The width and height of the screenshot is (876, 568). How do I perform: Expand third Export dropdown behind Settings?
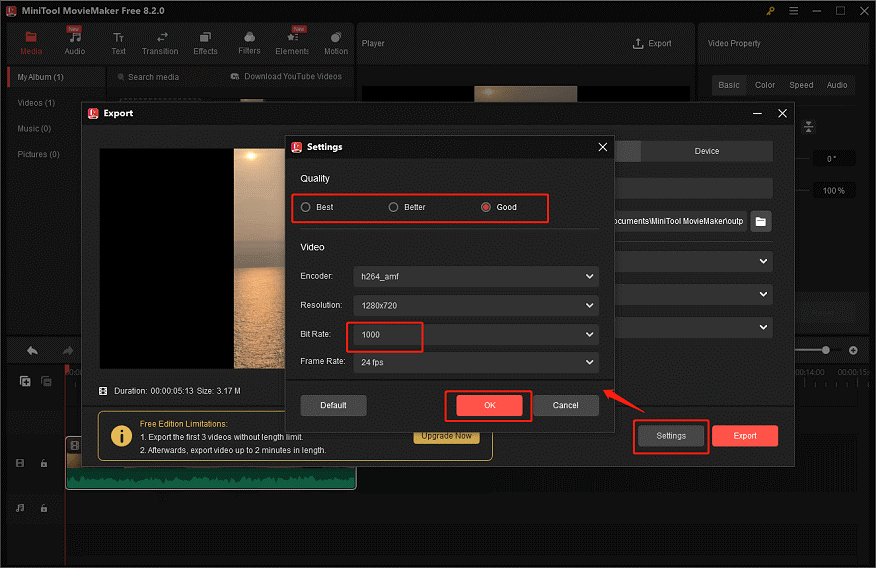(763, 327)
